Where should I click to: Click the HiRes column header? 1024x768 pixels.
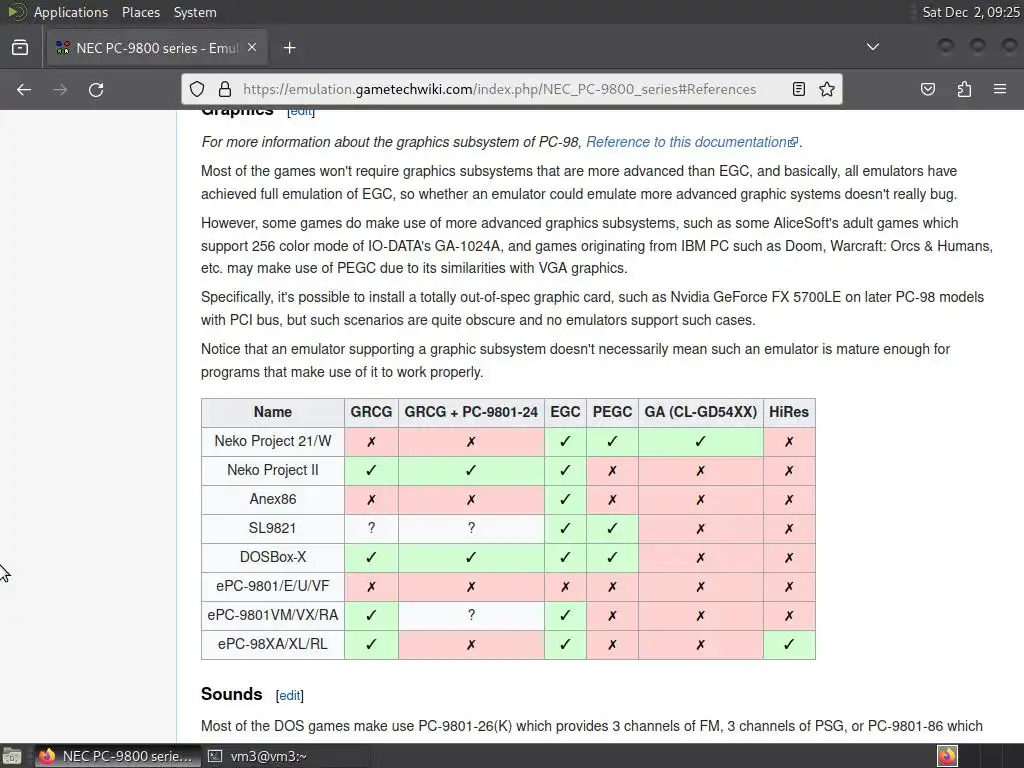[x=789, y=412]
